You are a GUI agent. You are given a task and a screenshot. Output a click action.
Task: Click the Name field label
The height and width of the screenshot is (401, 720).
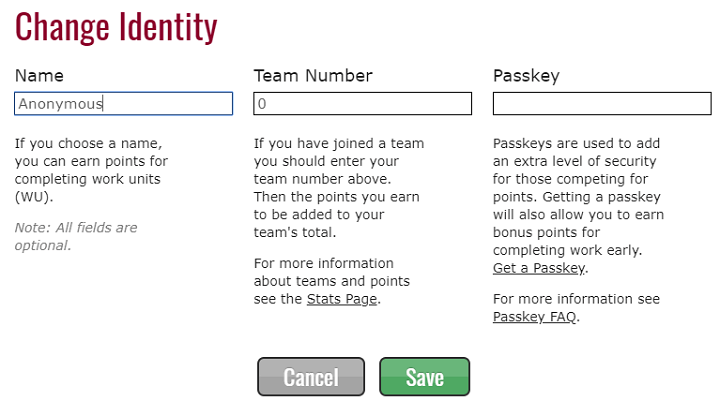point(39,76)
